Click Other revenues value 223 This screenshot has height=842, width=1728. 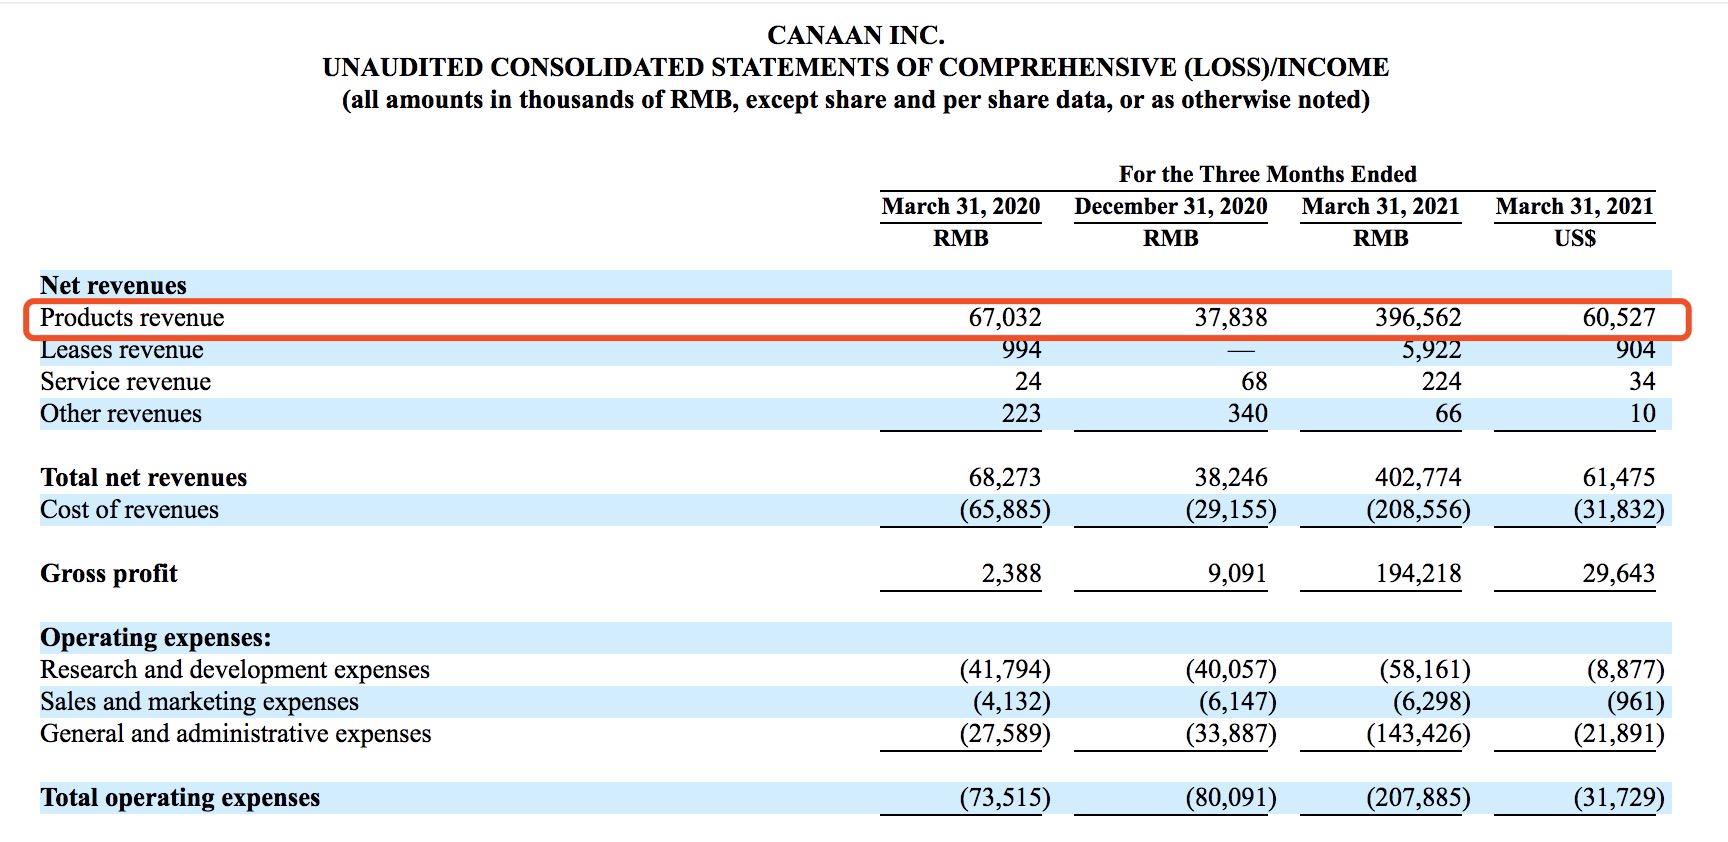[x=1021, y=414]
